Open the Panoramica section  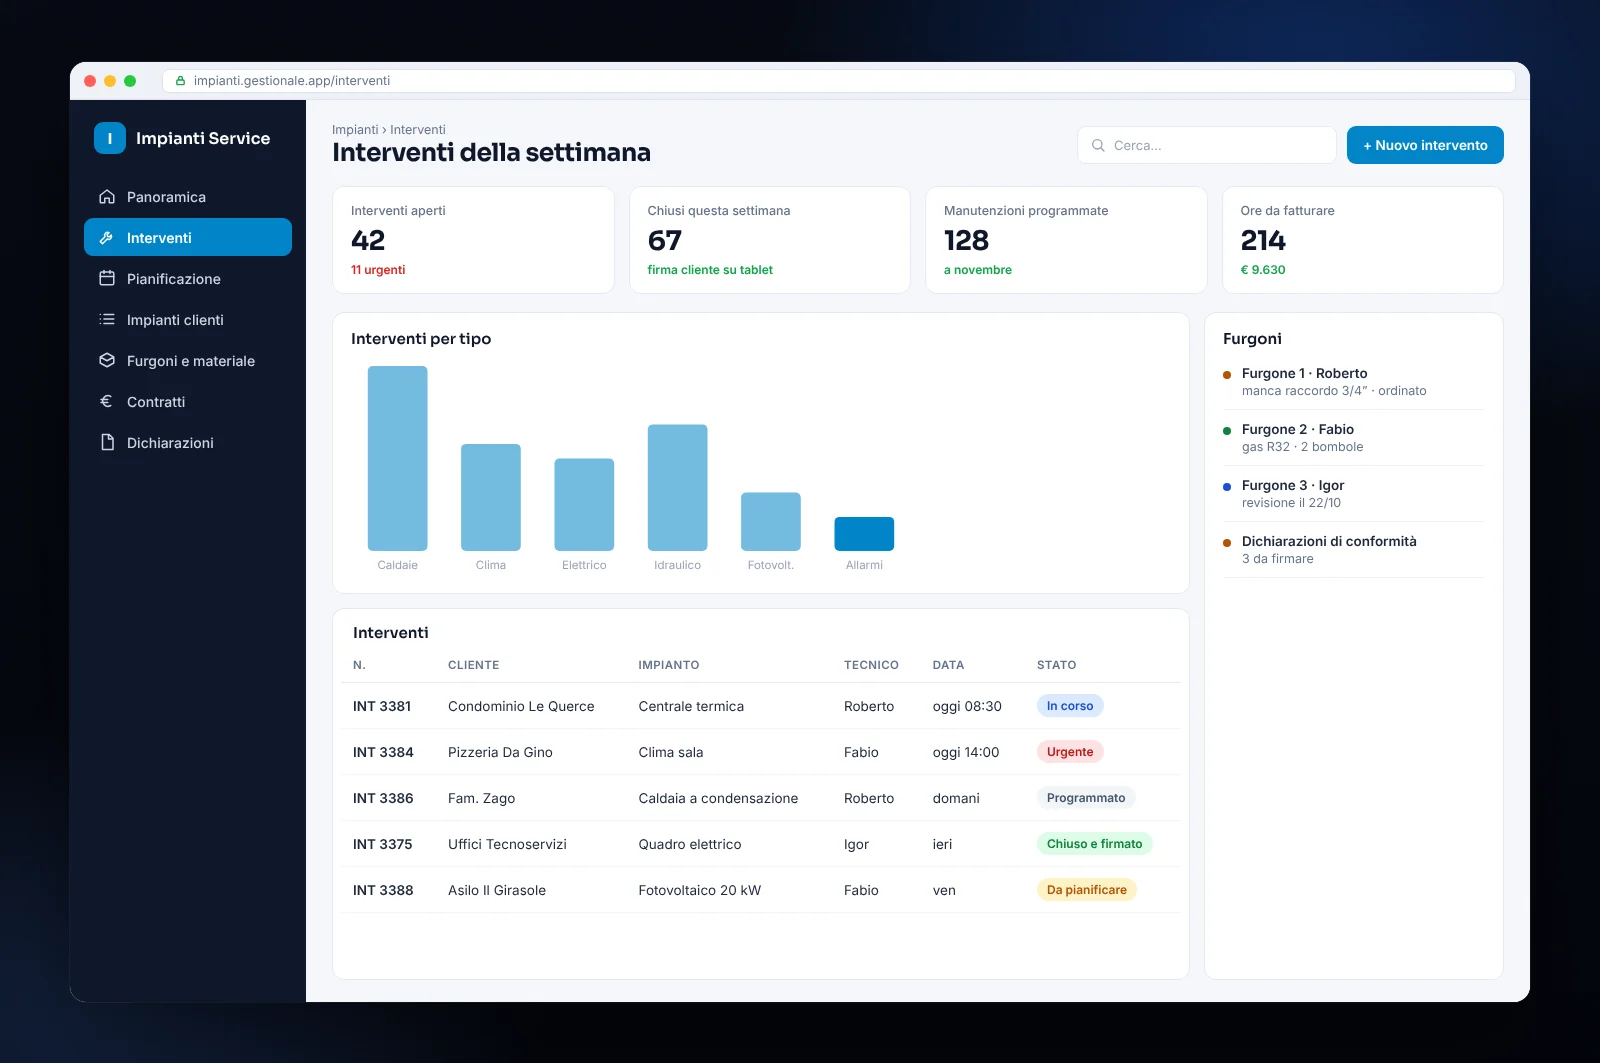tap(188, 197)
